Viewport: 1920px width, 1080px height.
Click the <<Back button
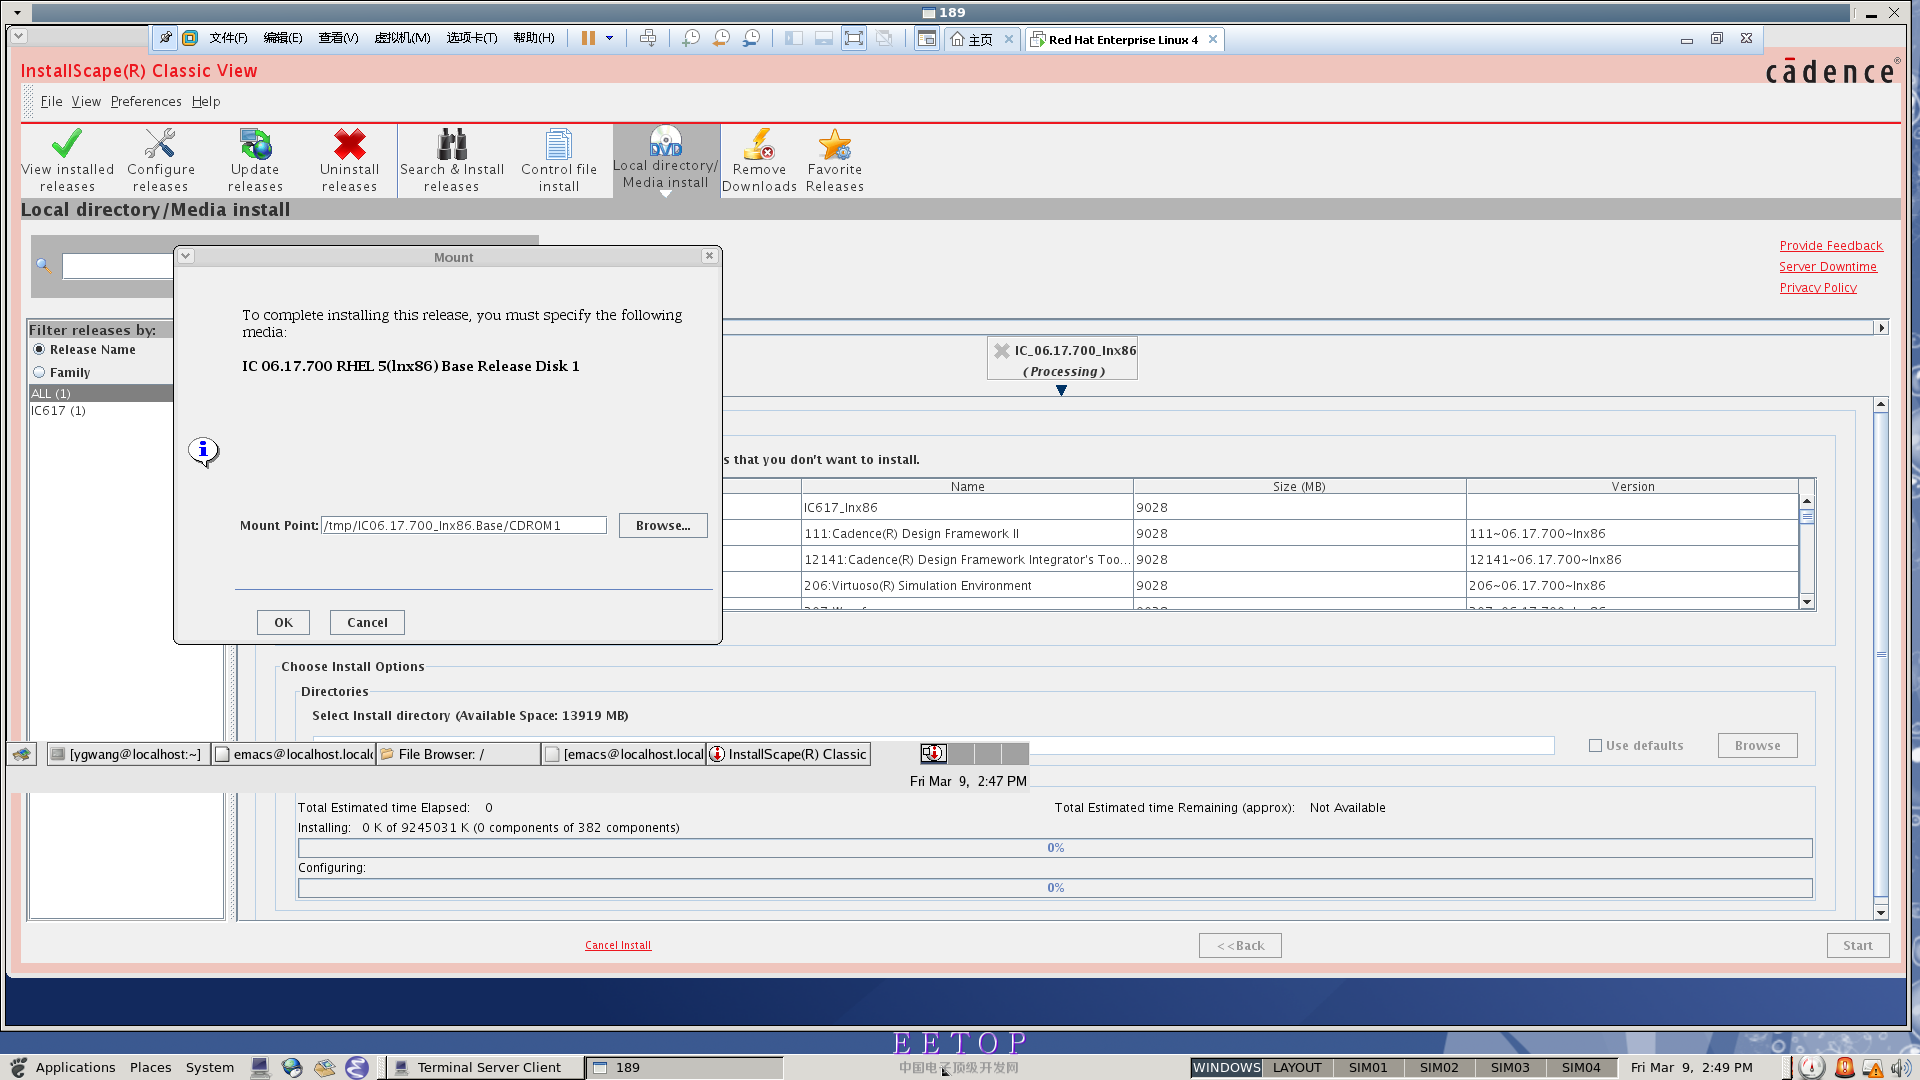click(x=1240, y=945)
